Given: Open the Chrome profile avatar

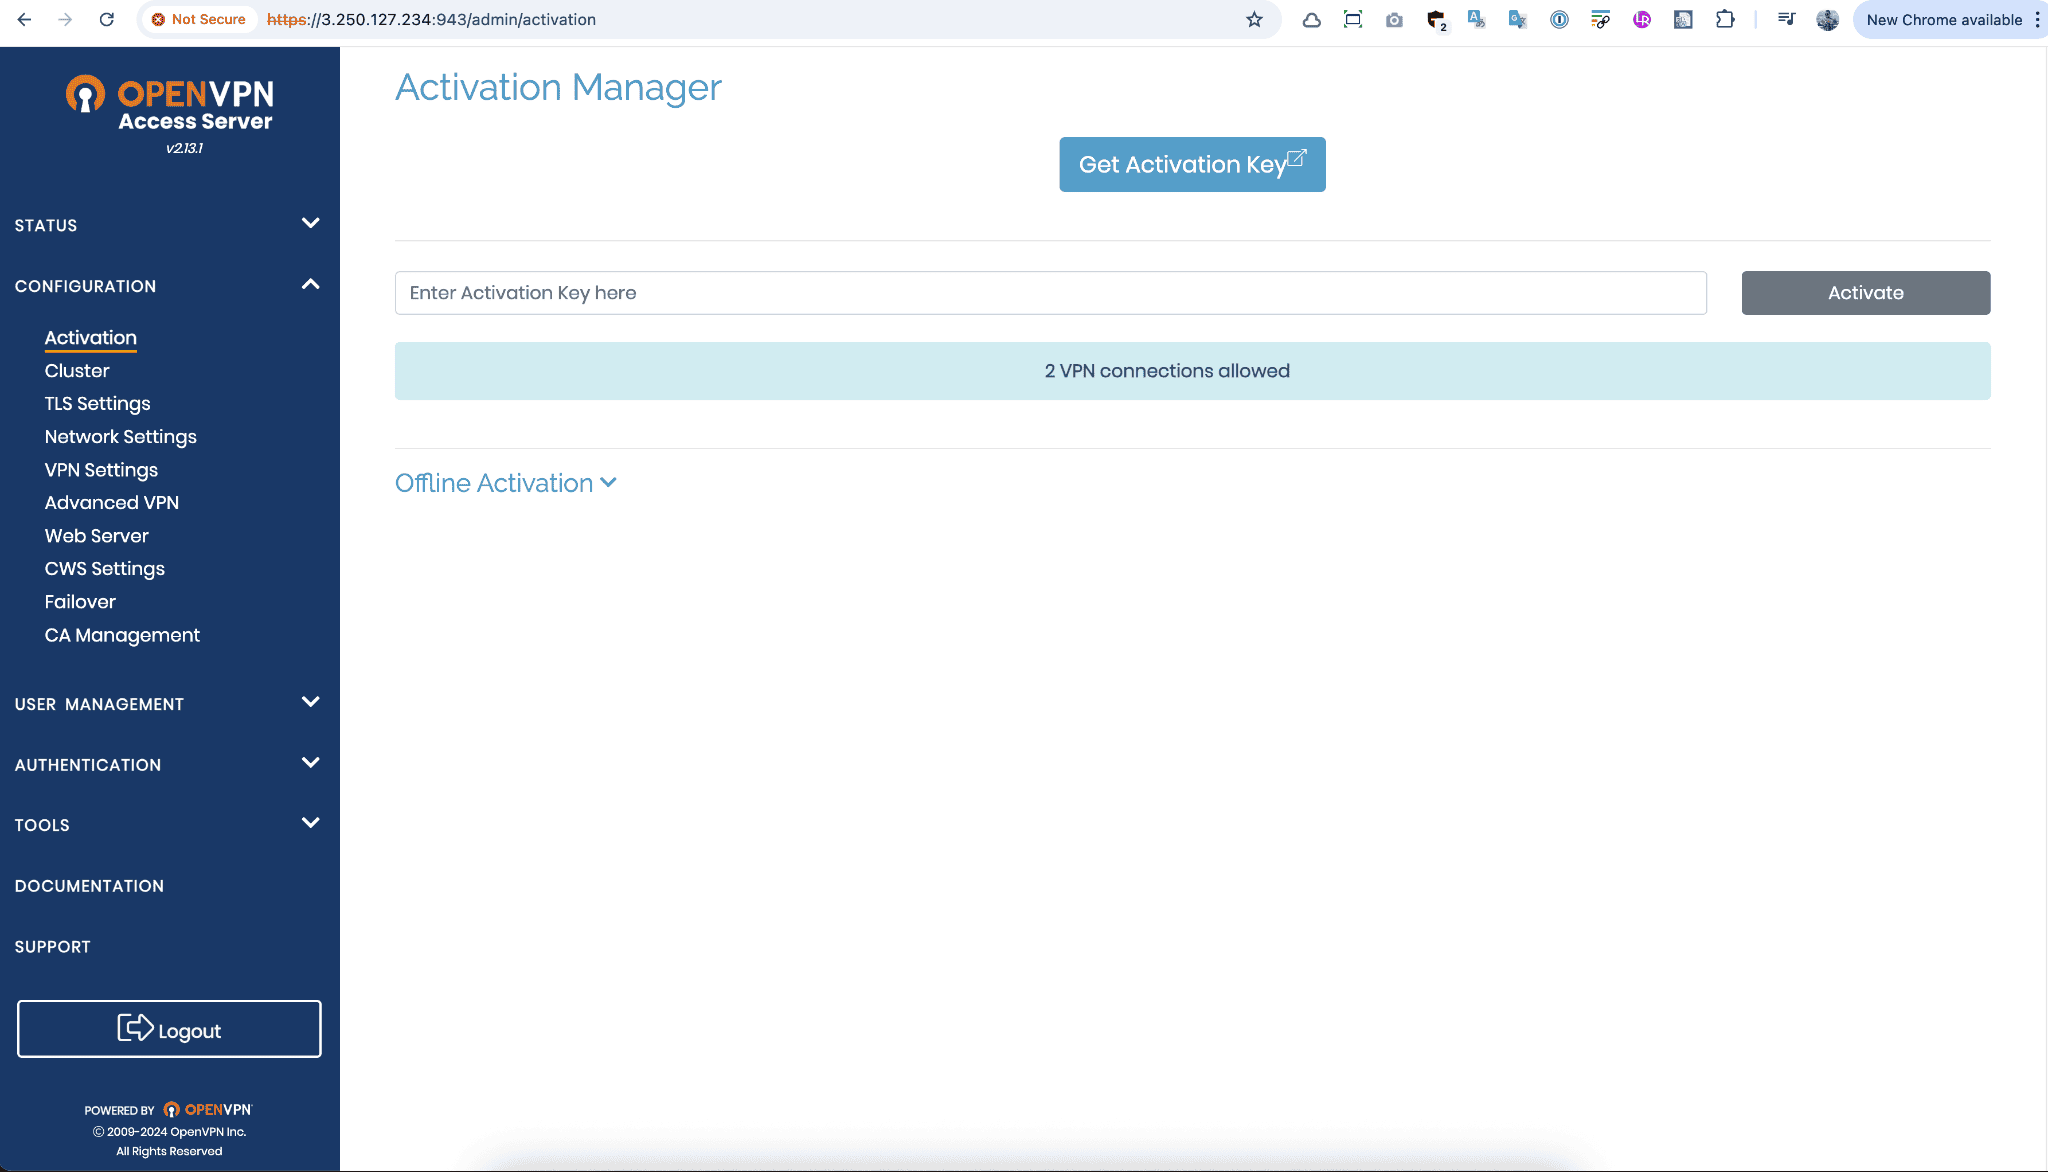Looking at the screenshot, I should [x=1827, y=20].
